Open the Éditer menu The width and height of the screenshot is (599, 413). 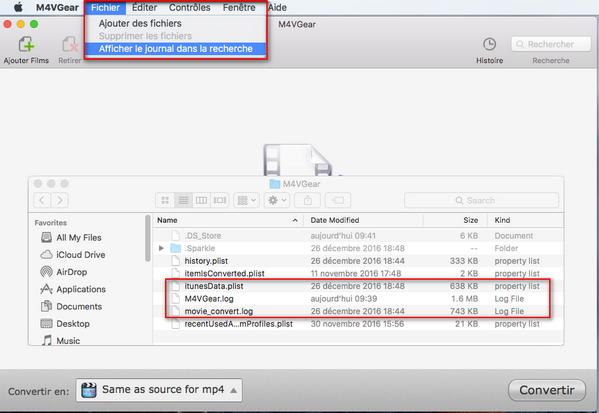coord(144,7)
